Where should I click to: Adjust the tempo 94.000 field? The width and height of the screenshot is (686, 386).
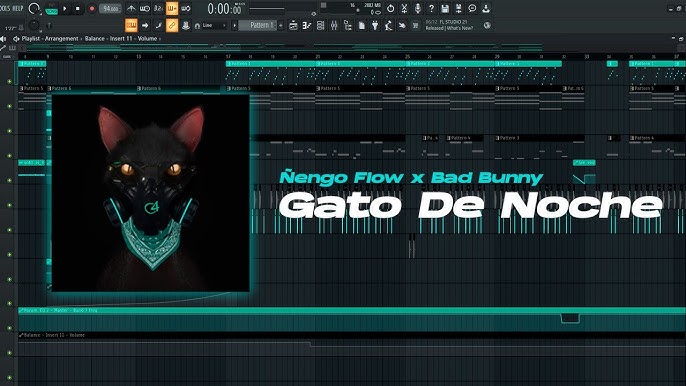click(110, 8)
